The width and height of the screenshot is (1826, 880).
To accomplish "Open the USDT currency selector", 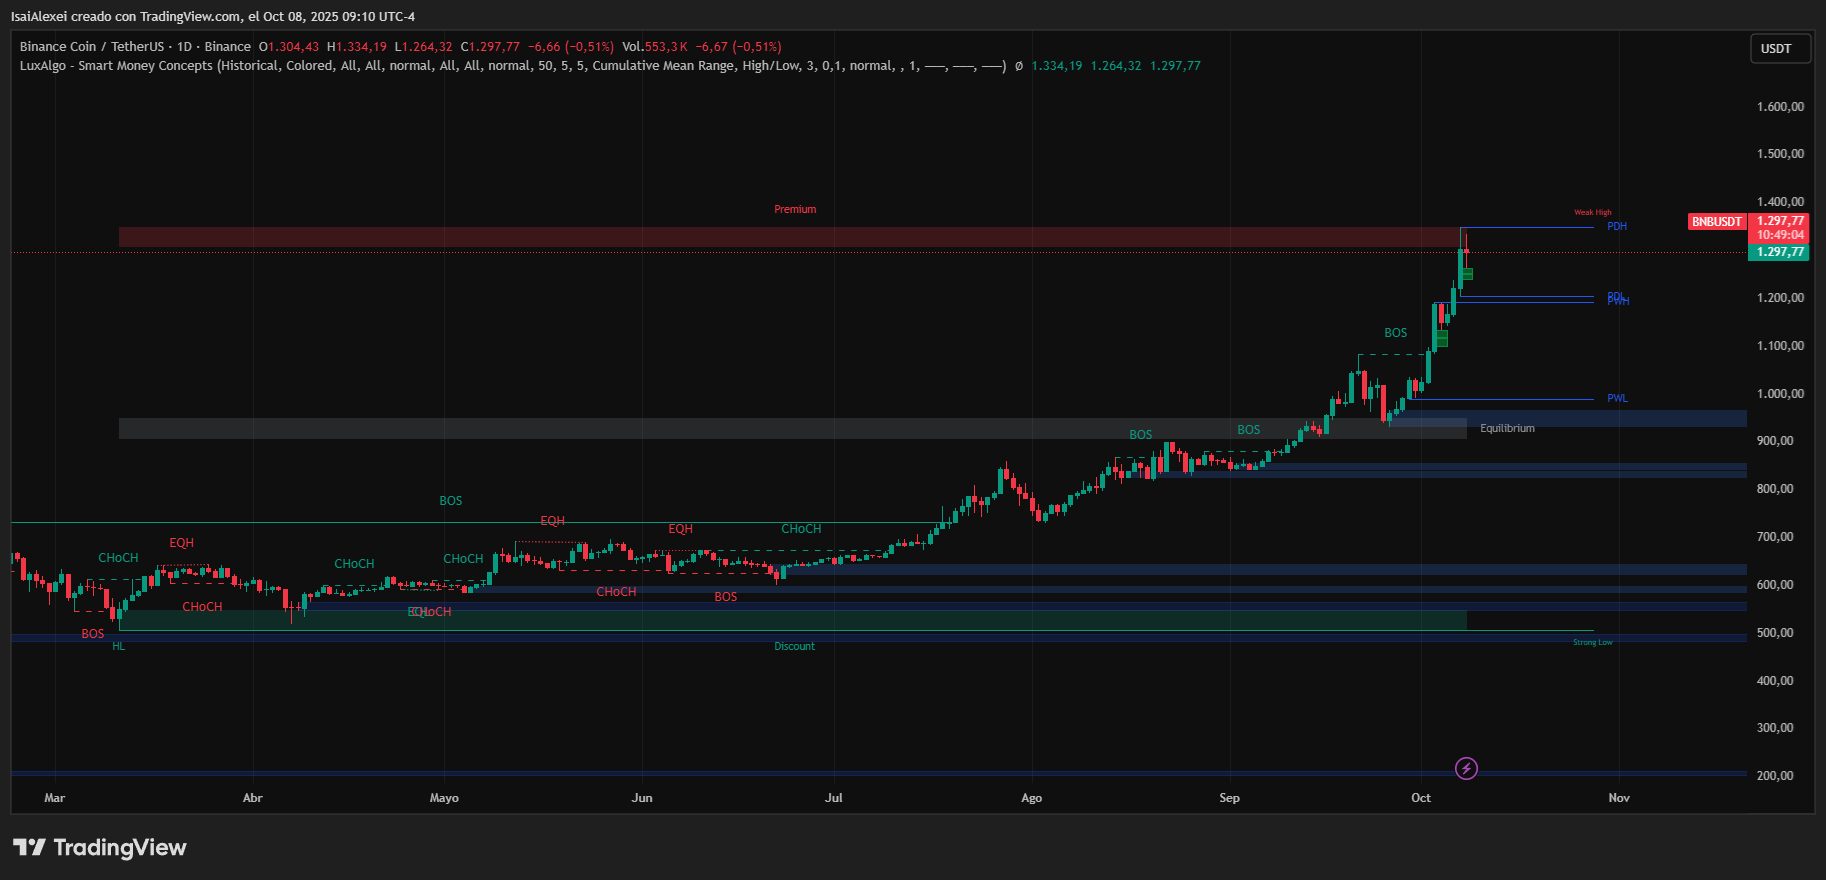I will tap(1779, 48).
